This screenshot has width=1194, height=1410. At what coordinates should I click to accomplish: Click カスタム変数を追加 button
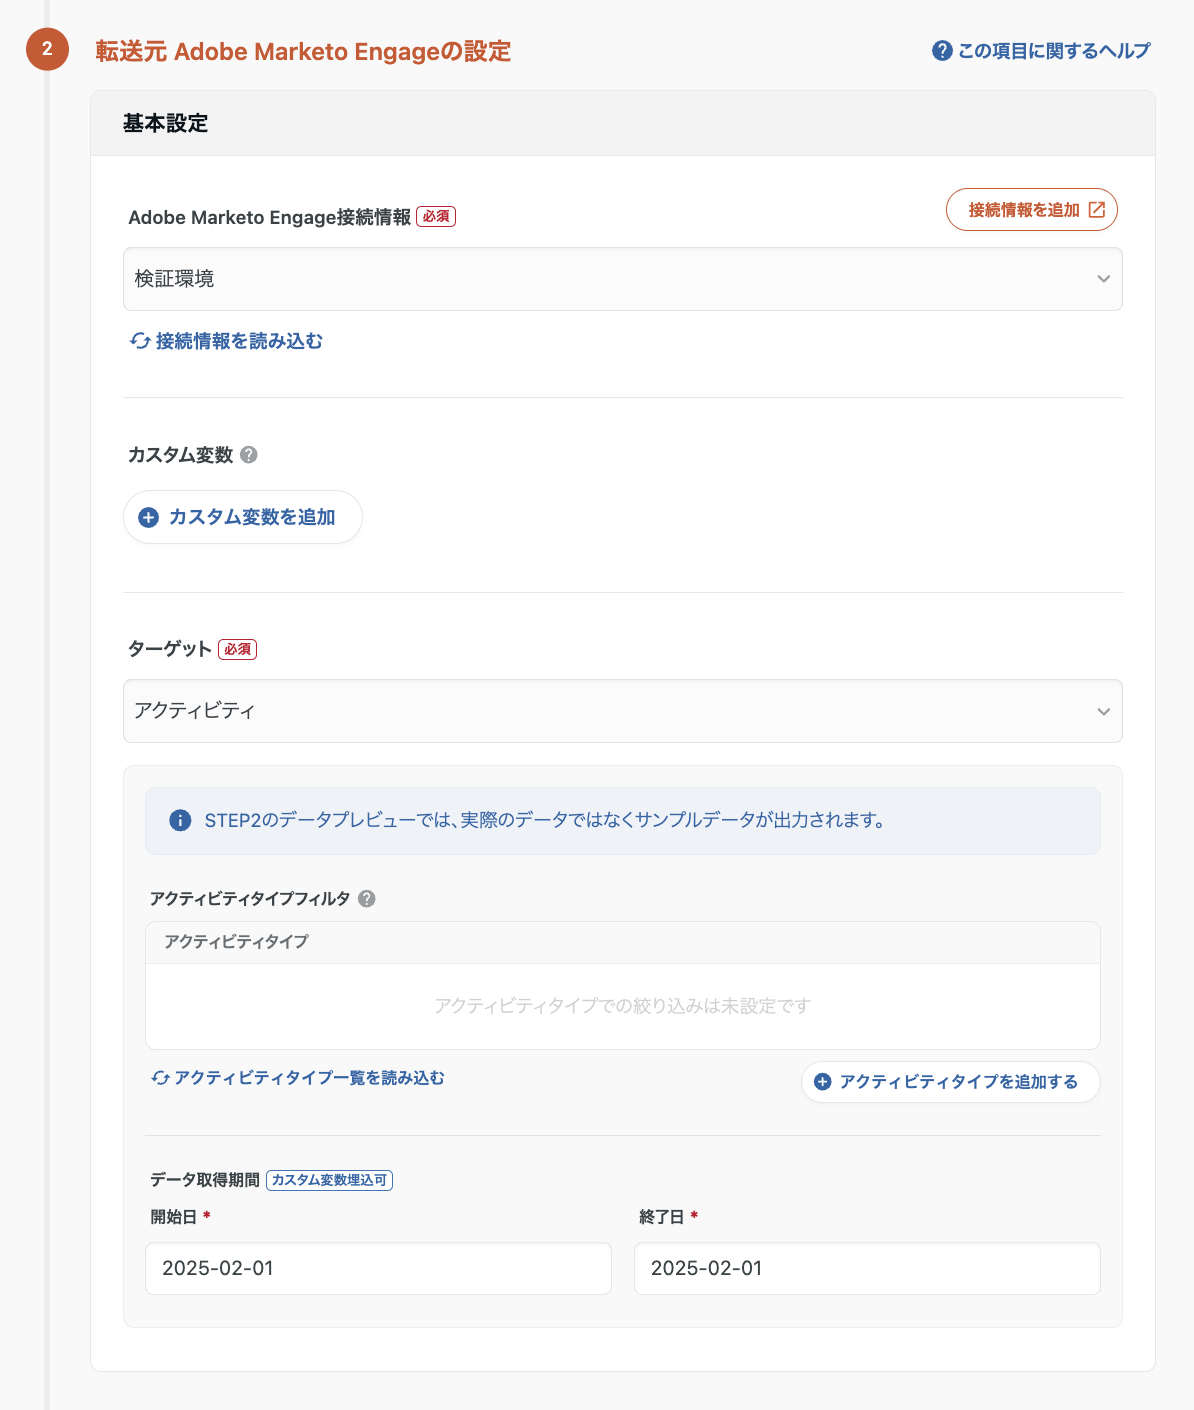coord(242,517)
